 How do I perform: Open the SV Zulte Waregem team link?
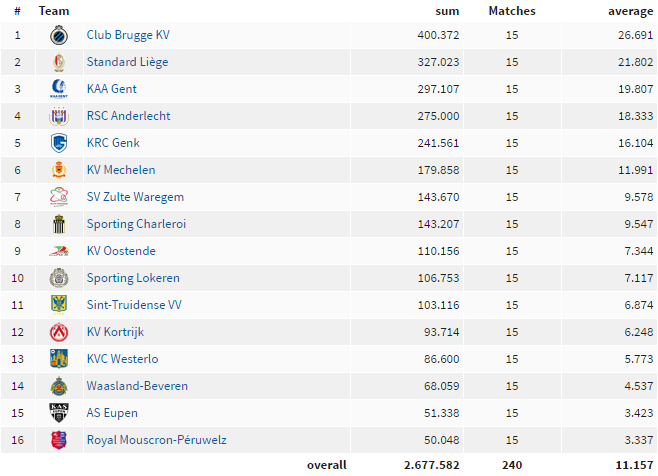(135, 197)
